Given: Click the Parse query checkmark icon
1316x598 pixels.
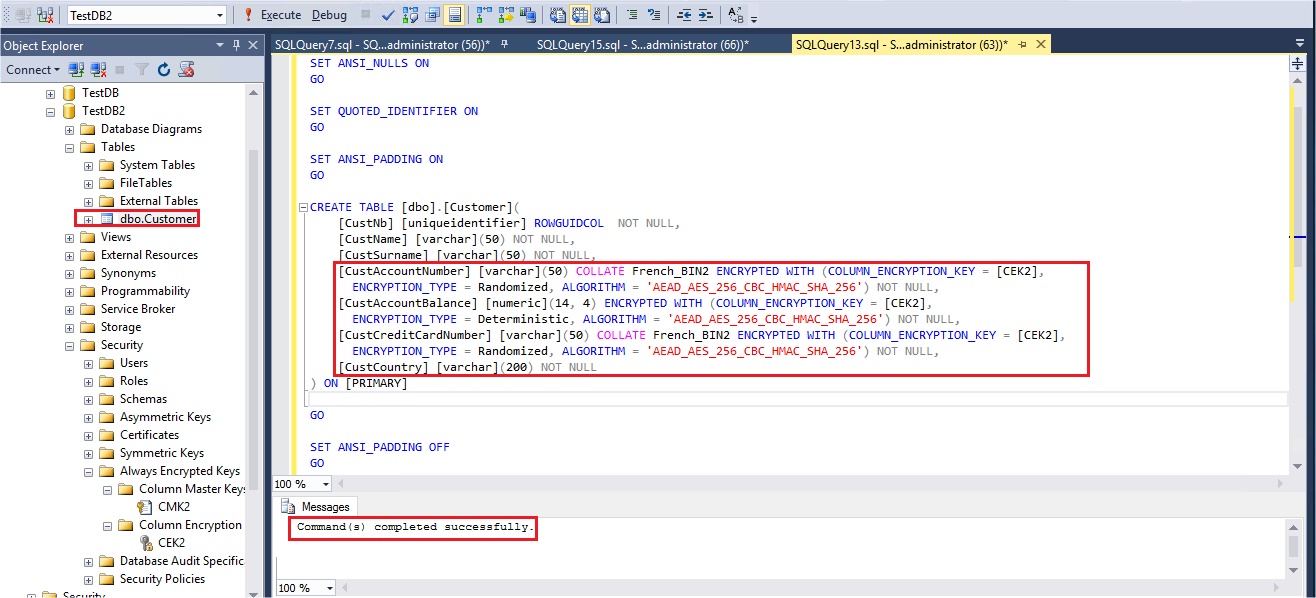Looking at the screenshot, I should coord(388,15).
